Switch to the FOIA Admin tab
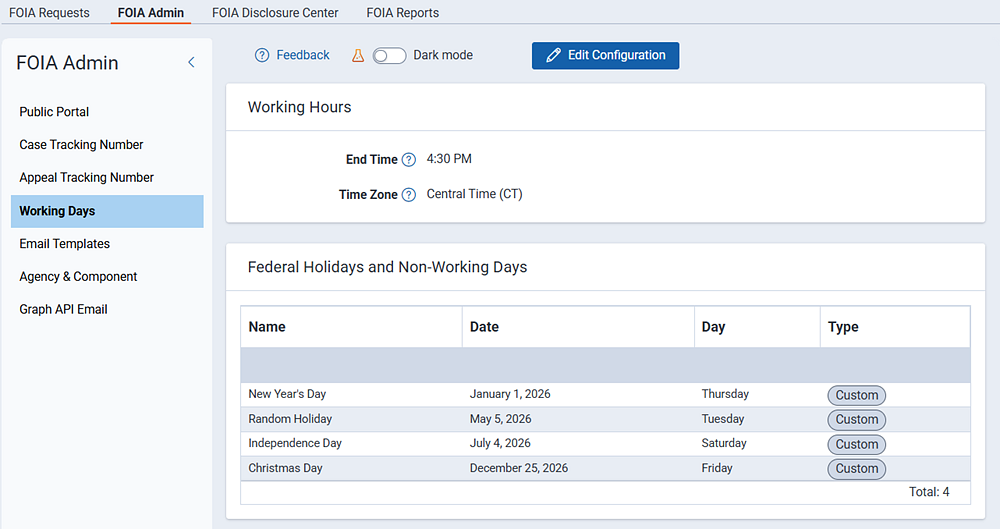 click(x=151, y=13)
